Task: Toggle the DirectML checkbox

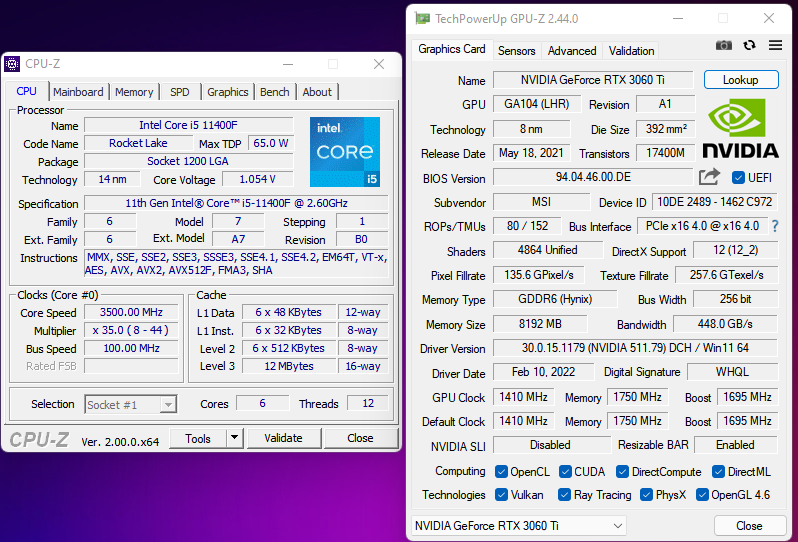Action: [718, 472]
